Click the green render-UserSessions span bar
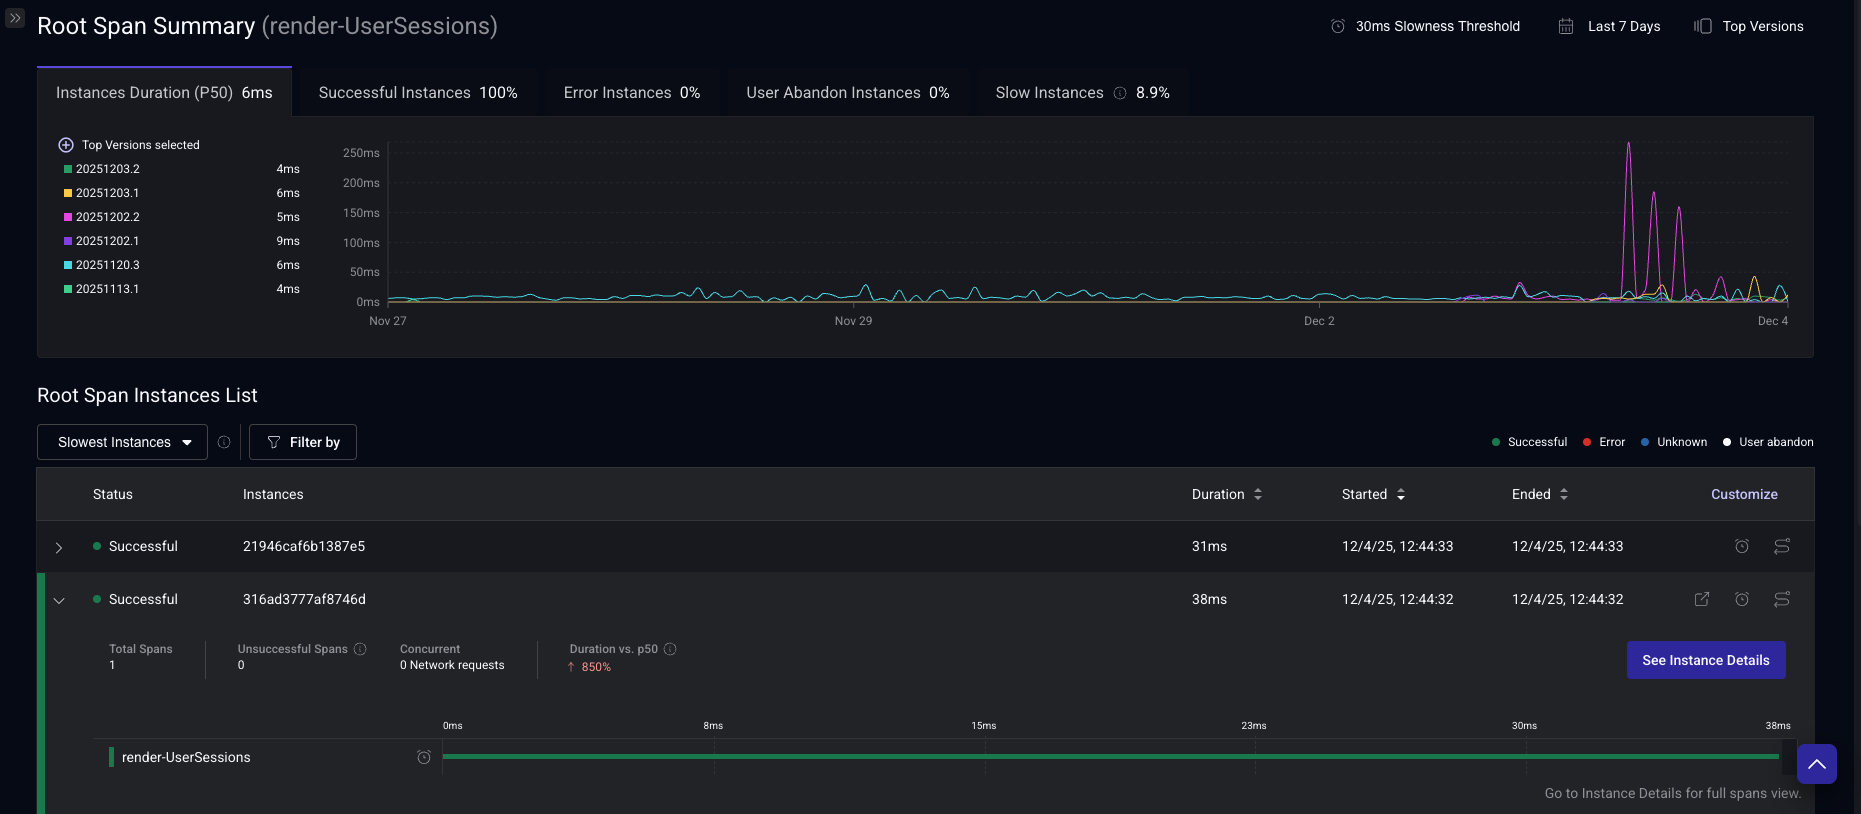Image resolution: width=1861 pixels, height=814 pixels. (1110, 757)
